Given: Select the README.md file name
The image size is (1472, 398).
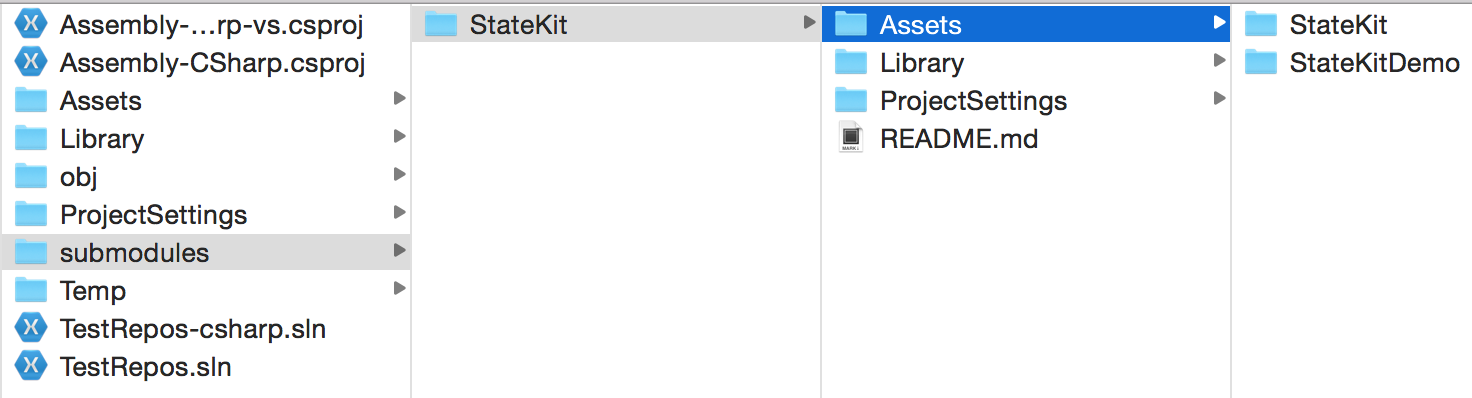Looking at the screenshot, I should pyautogui.click(x=959, y=139).
